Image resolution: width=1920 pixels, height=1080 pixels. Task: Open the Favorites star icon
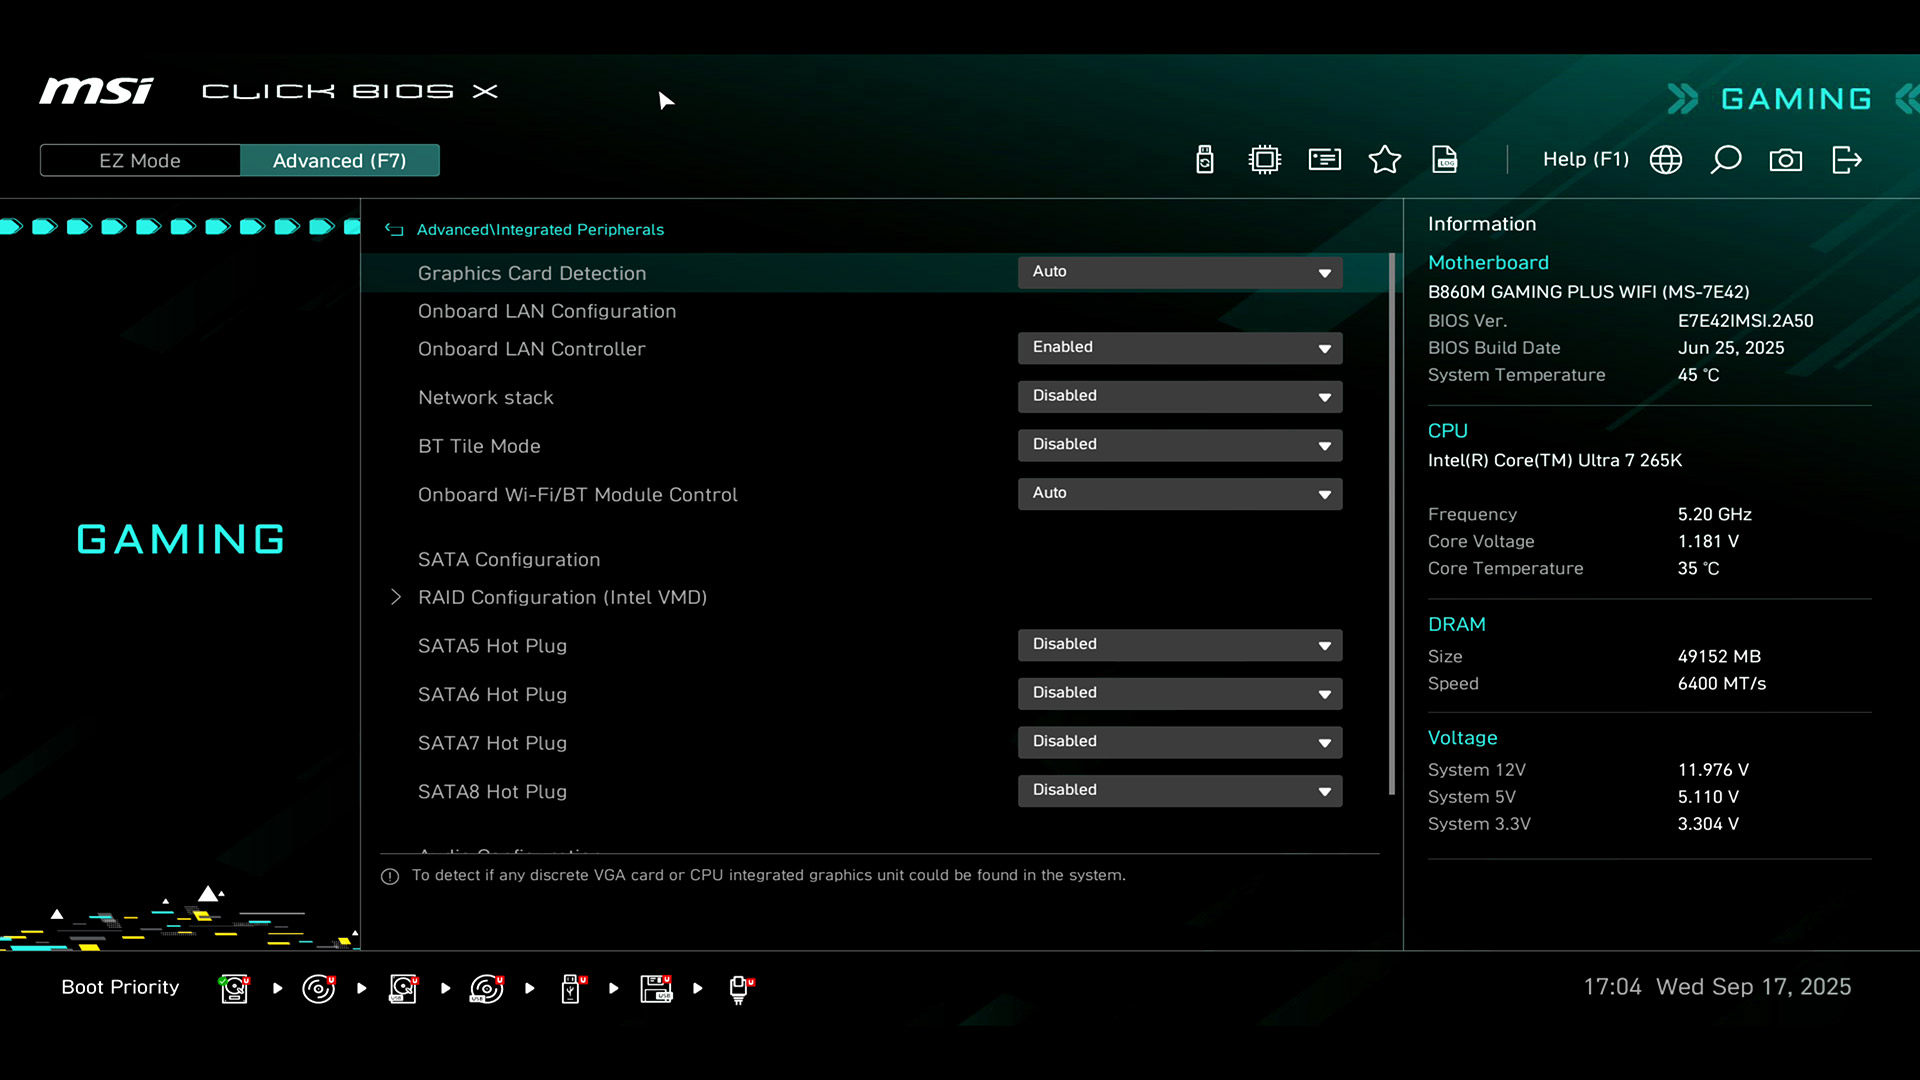1385,160
